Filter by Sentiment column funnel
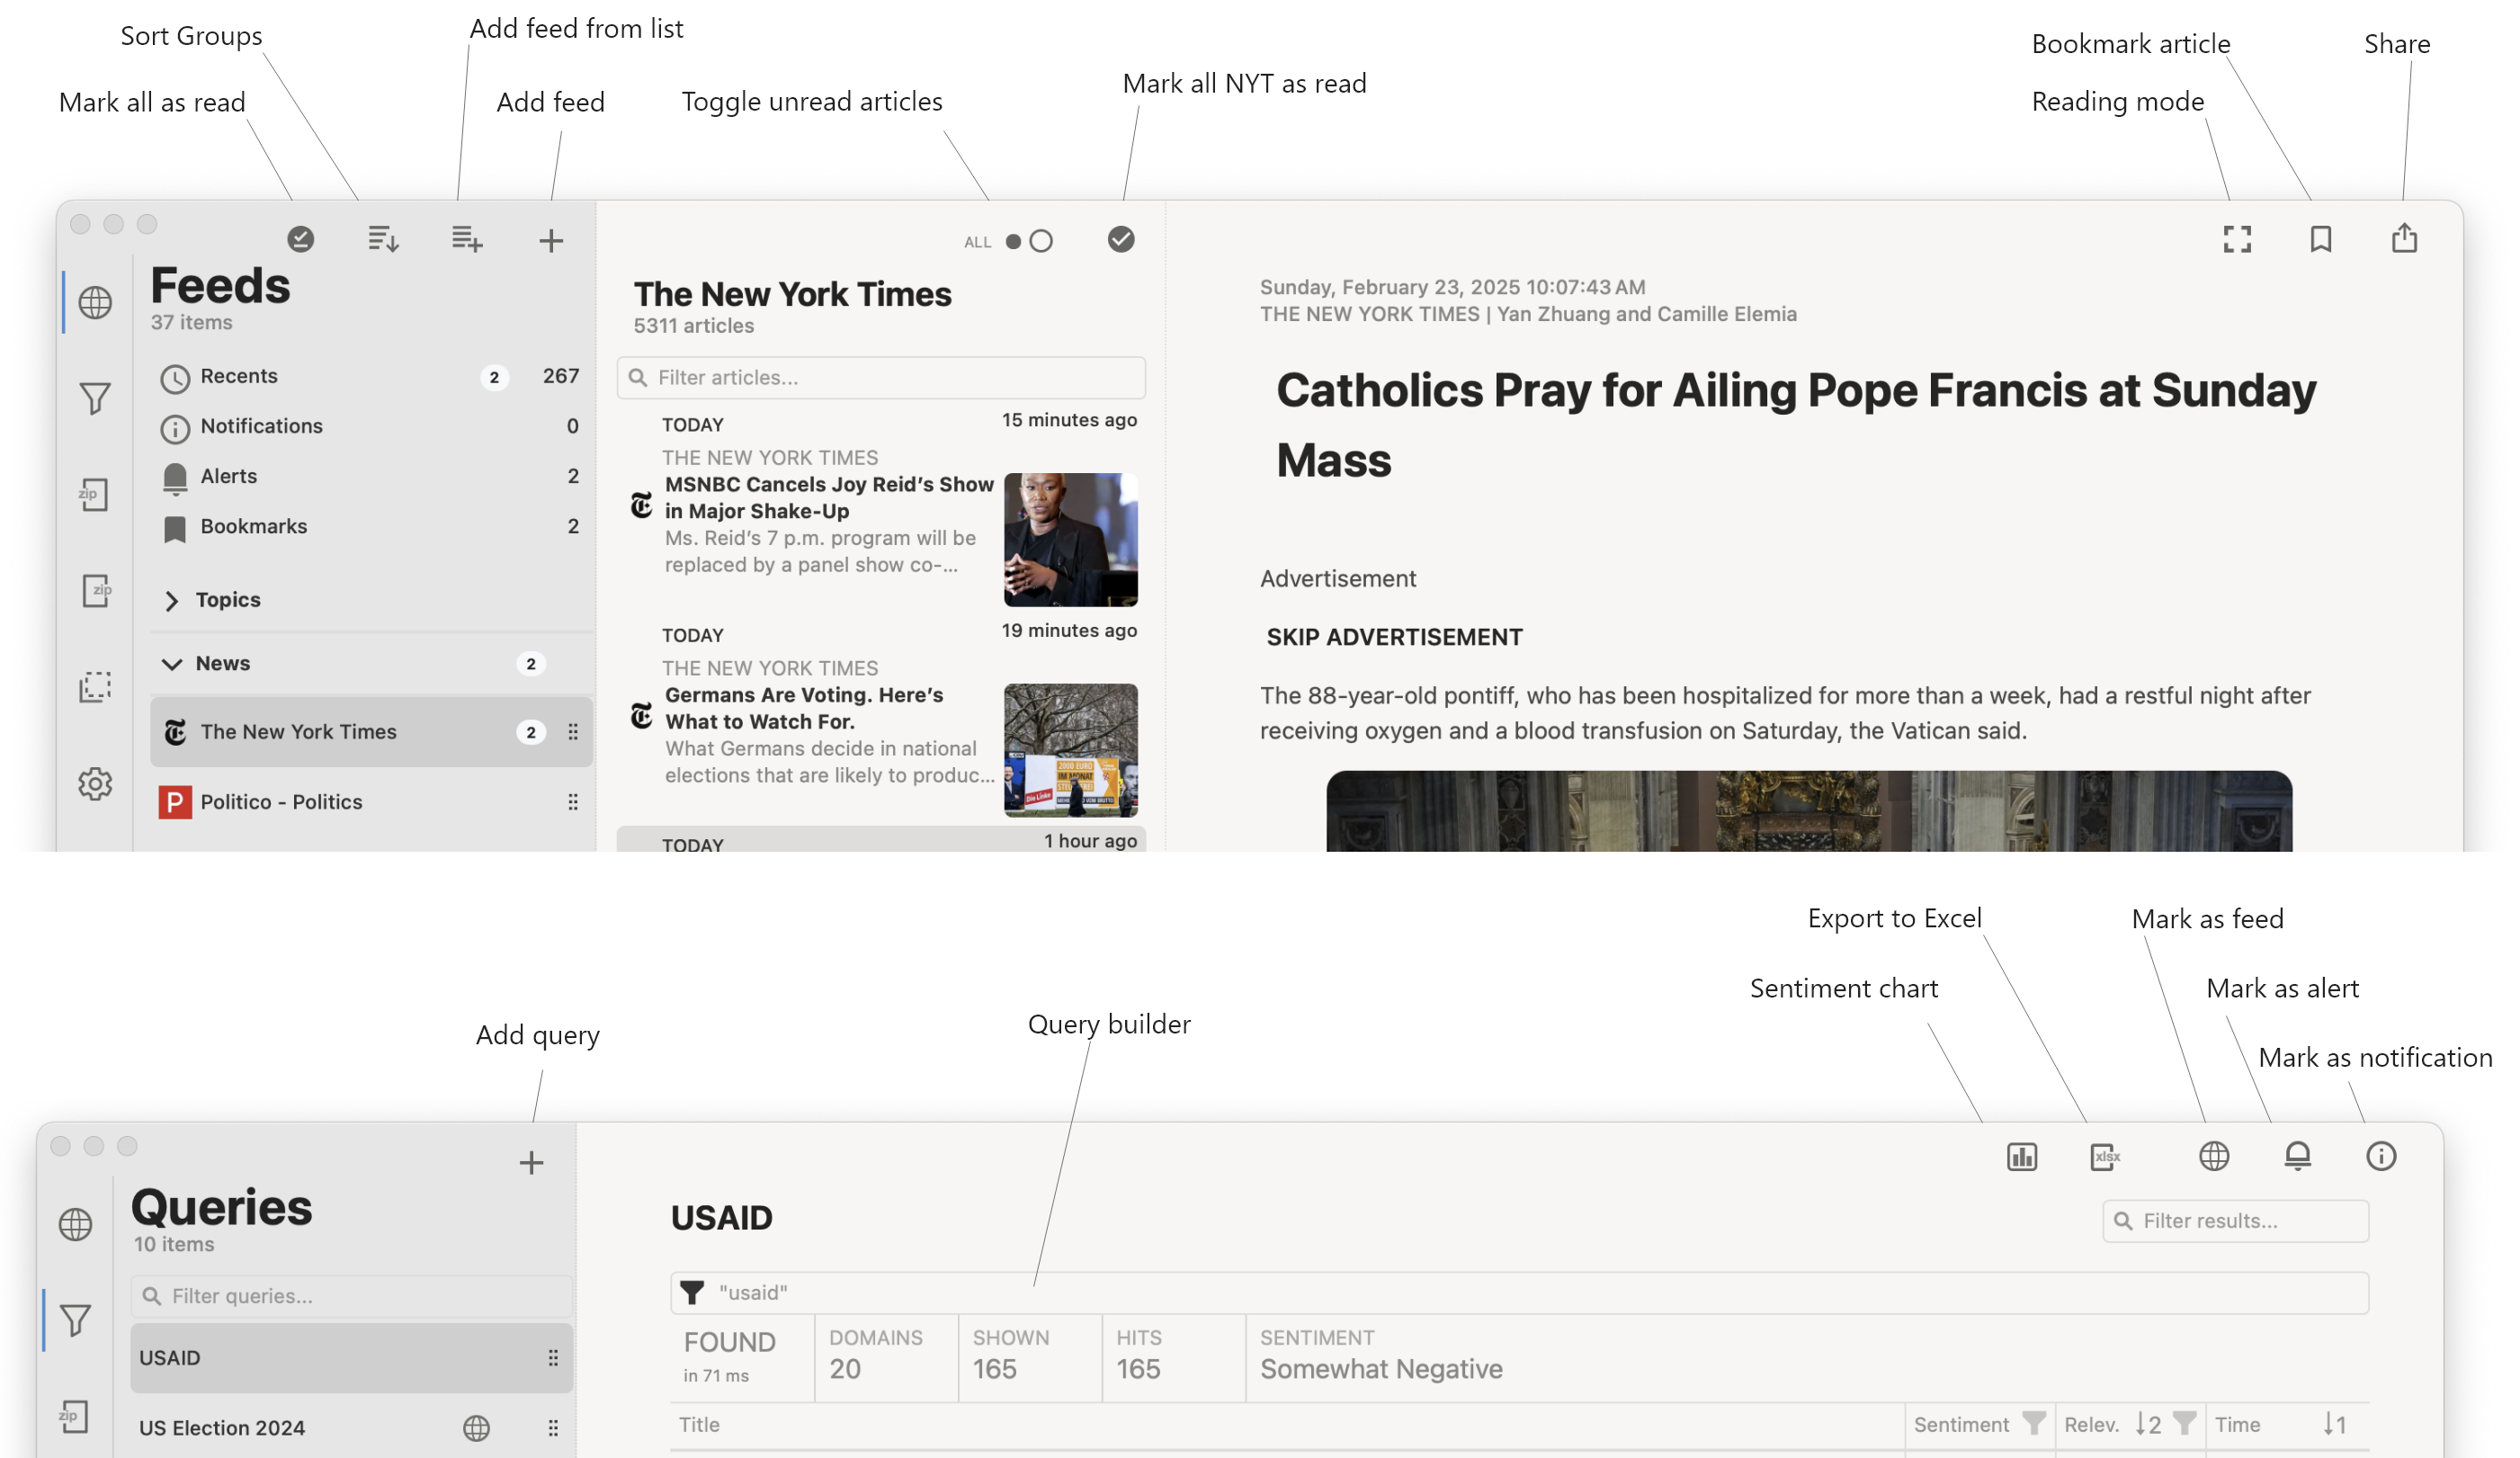Screen dimensions: 2520x1458 point(2033,1424)
